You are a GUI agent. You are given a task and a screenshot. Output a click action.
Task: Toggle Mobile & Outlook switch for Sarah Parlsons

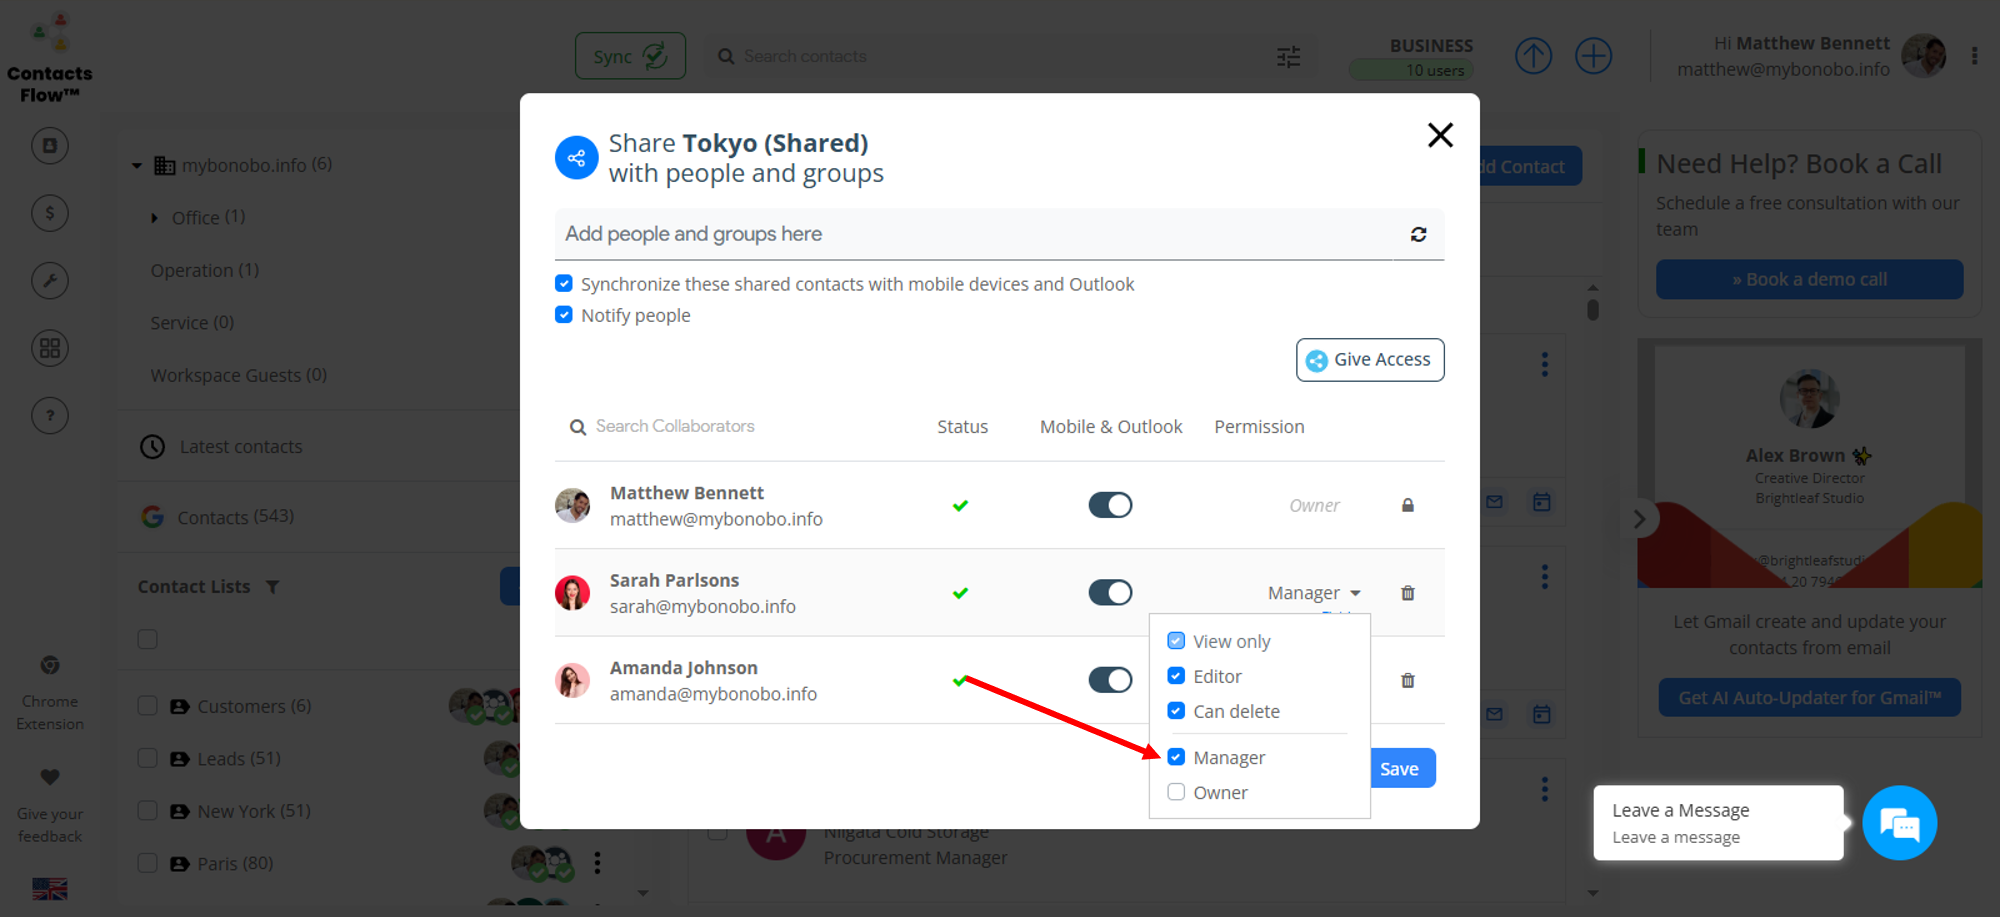click(x=1110, y=593)
